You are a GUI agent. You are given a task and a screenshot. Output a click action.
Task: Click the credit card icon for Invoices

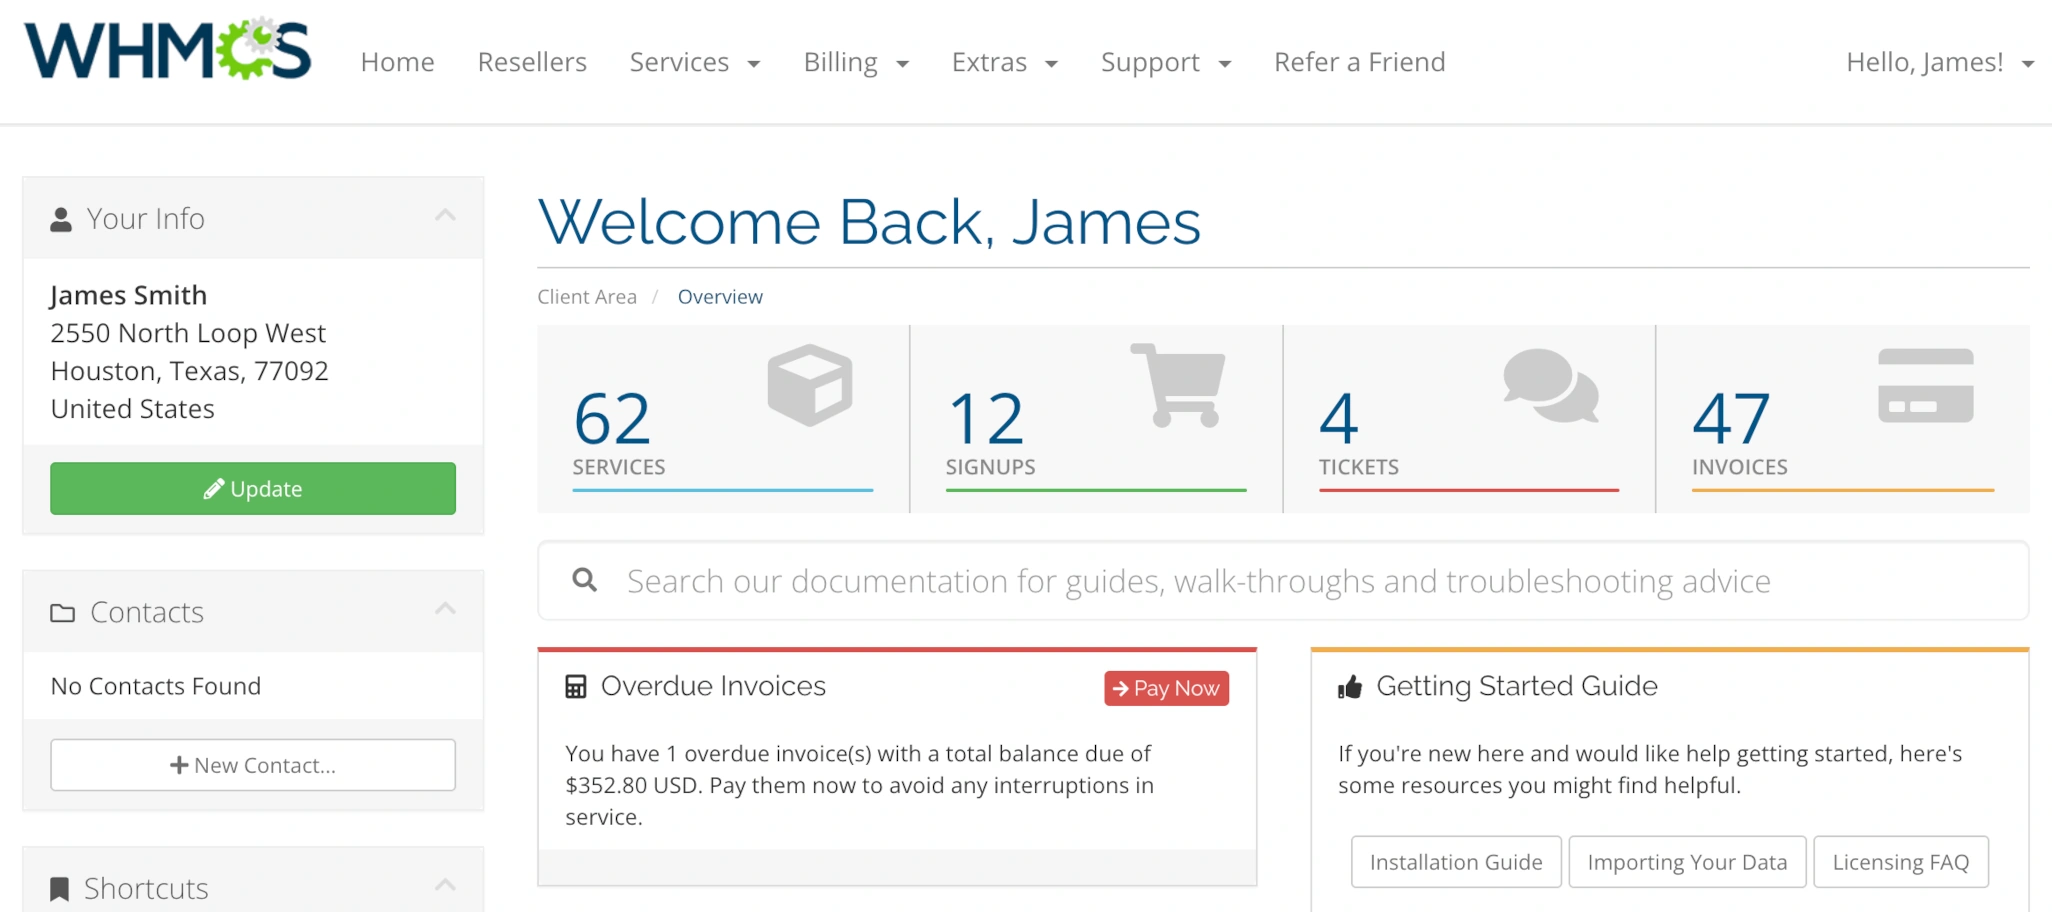1925,383
